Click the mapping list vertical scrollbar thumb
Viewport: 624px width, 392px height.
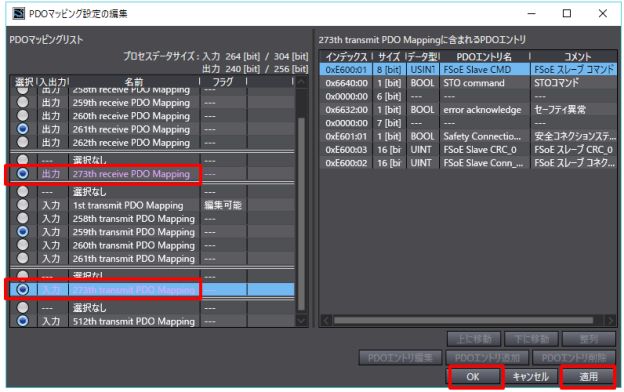(x=301, y=213)
